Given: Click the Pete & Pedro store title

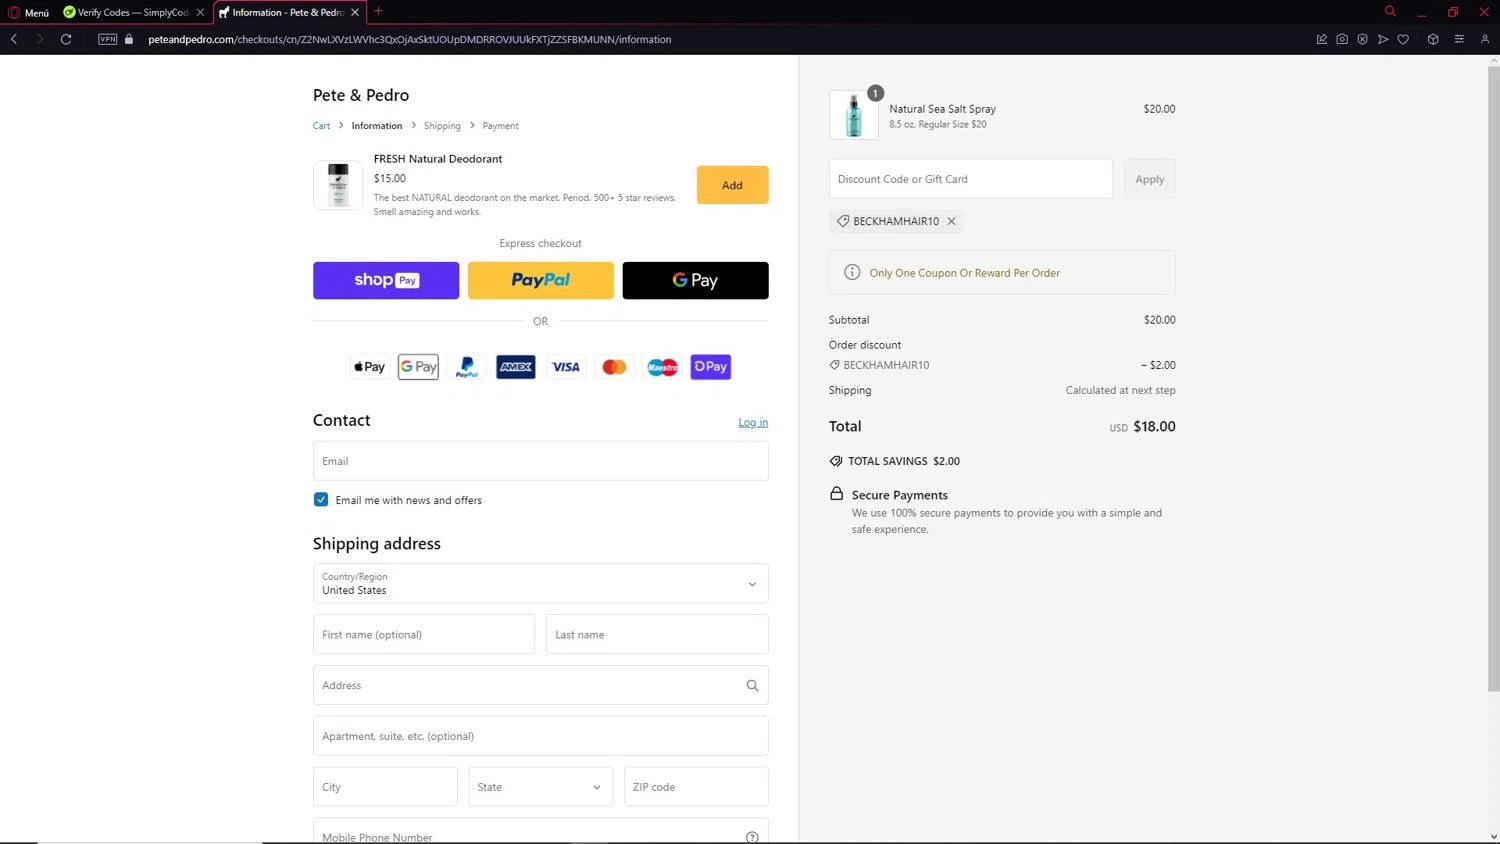Looking at the screenshot, I should [x=361, y=95].
